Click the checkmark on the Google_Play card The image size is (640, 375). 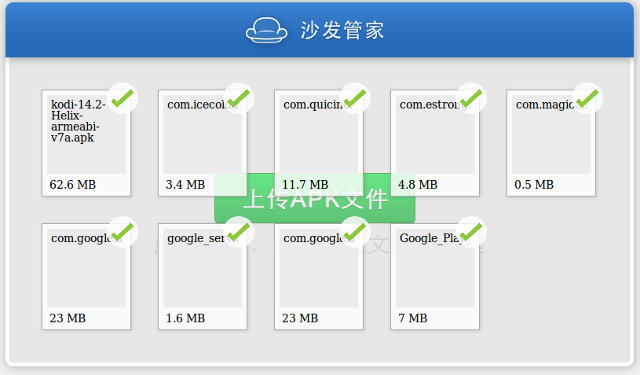[471, 232]
